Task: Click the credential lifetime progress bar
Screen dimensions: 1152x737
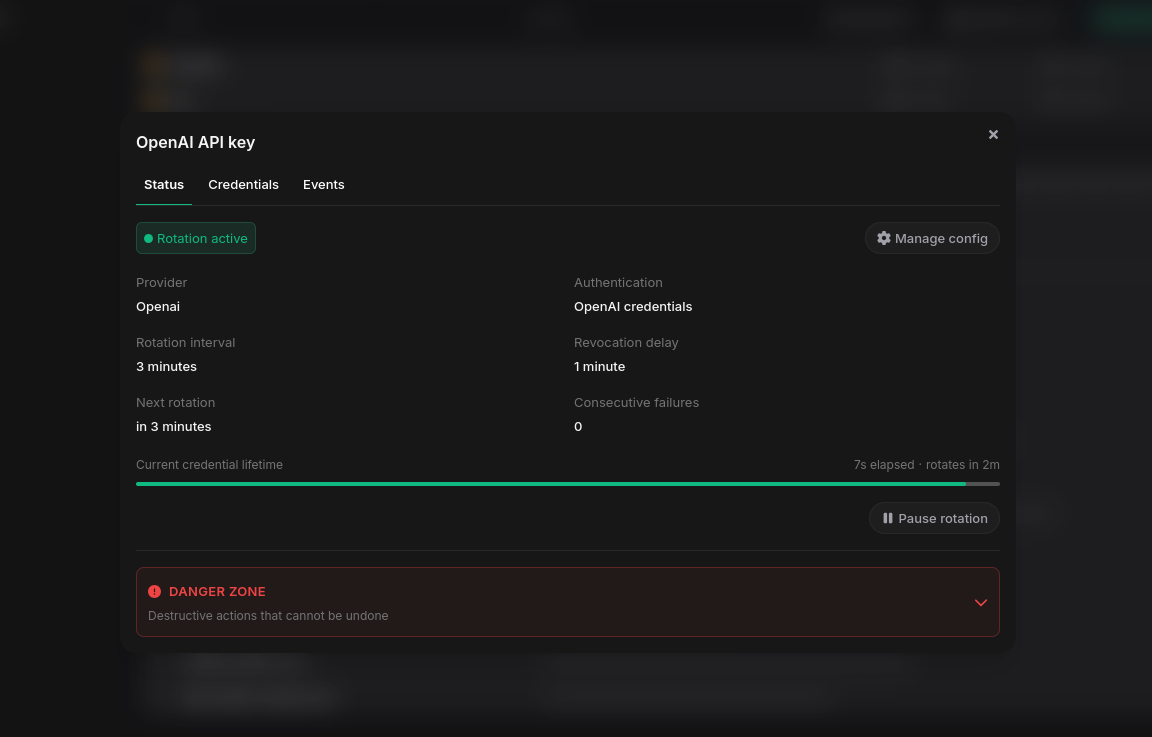Action: click(567, 484)
